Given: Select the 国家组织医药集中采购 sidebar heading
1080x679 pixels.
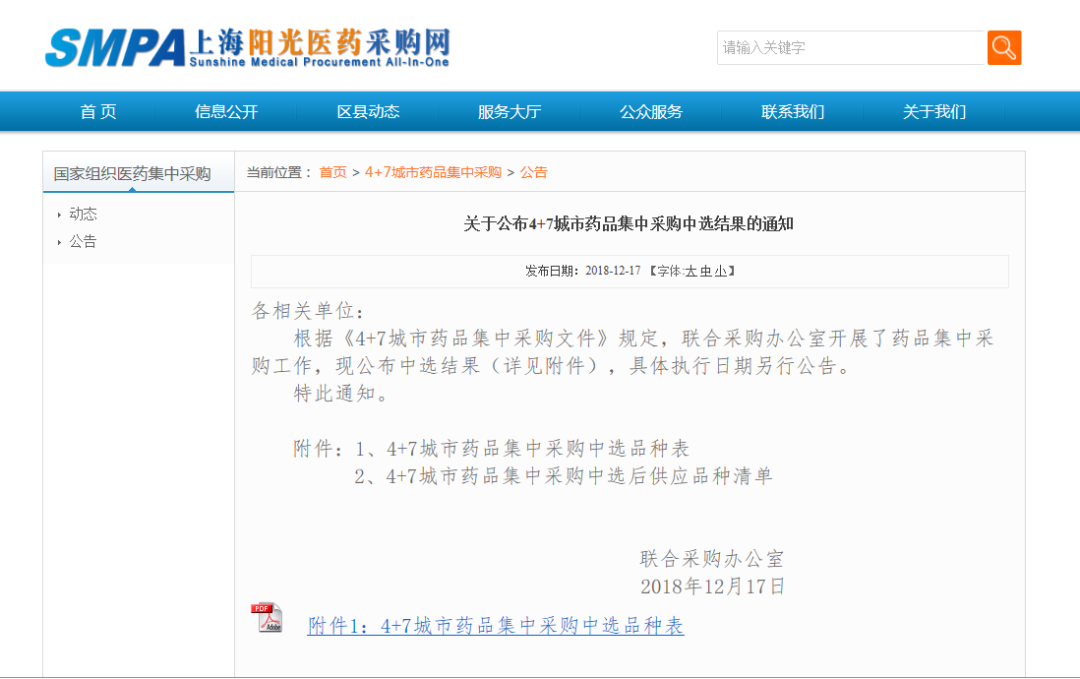Looking at the screenshot, I should (132, 174).
